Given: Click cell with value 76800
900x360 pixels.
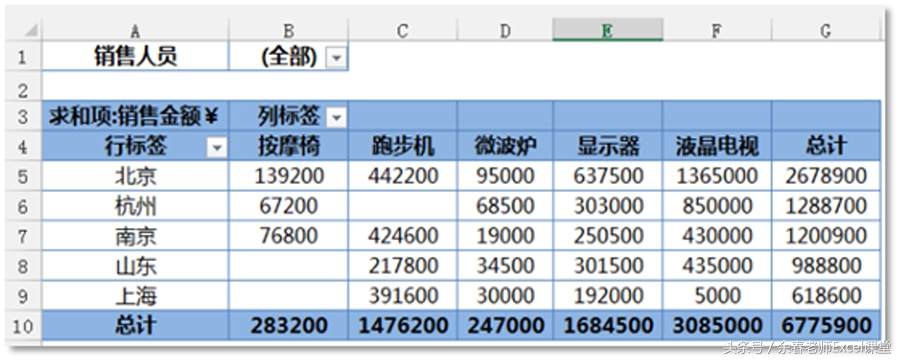Looking at the screenshot, I should tap(289, 236).
